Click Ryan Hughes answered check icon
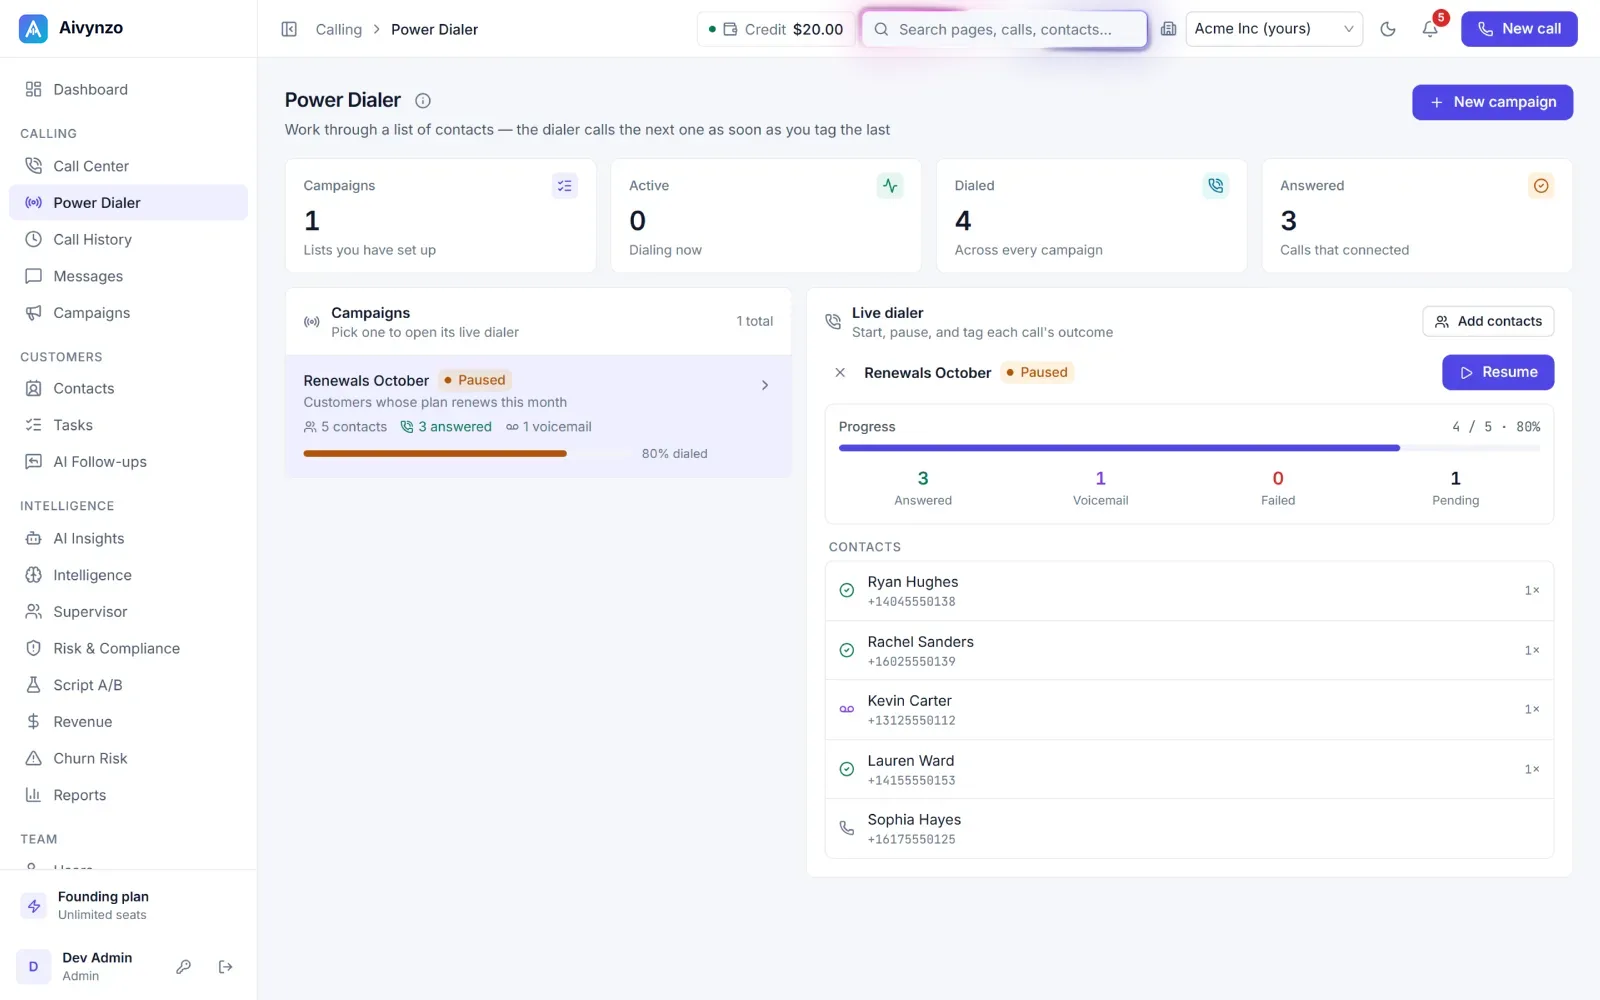Image resolution: width=1600 pixels, height=1000 pixels. click(x=847, y=591)
